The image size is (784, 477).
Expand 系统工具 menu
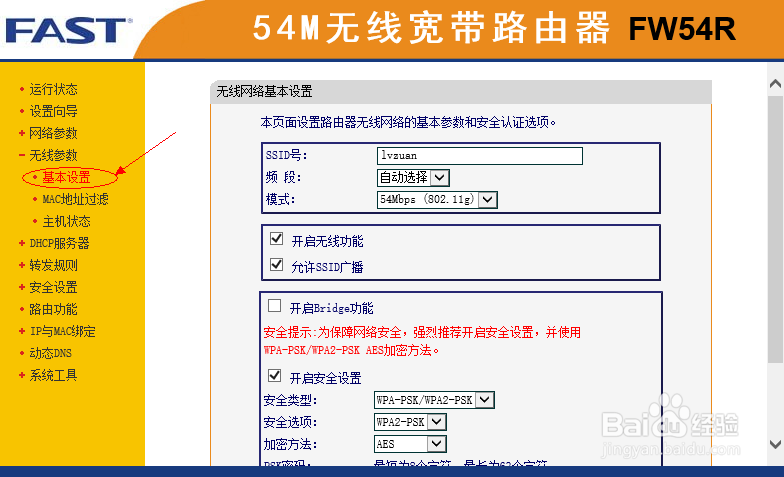pyautogui.click(x=53, y=375)
